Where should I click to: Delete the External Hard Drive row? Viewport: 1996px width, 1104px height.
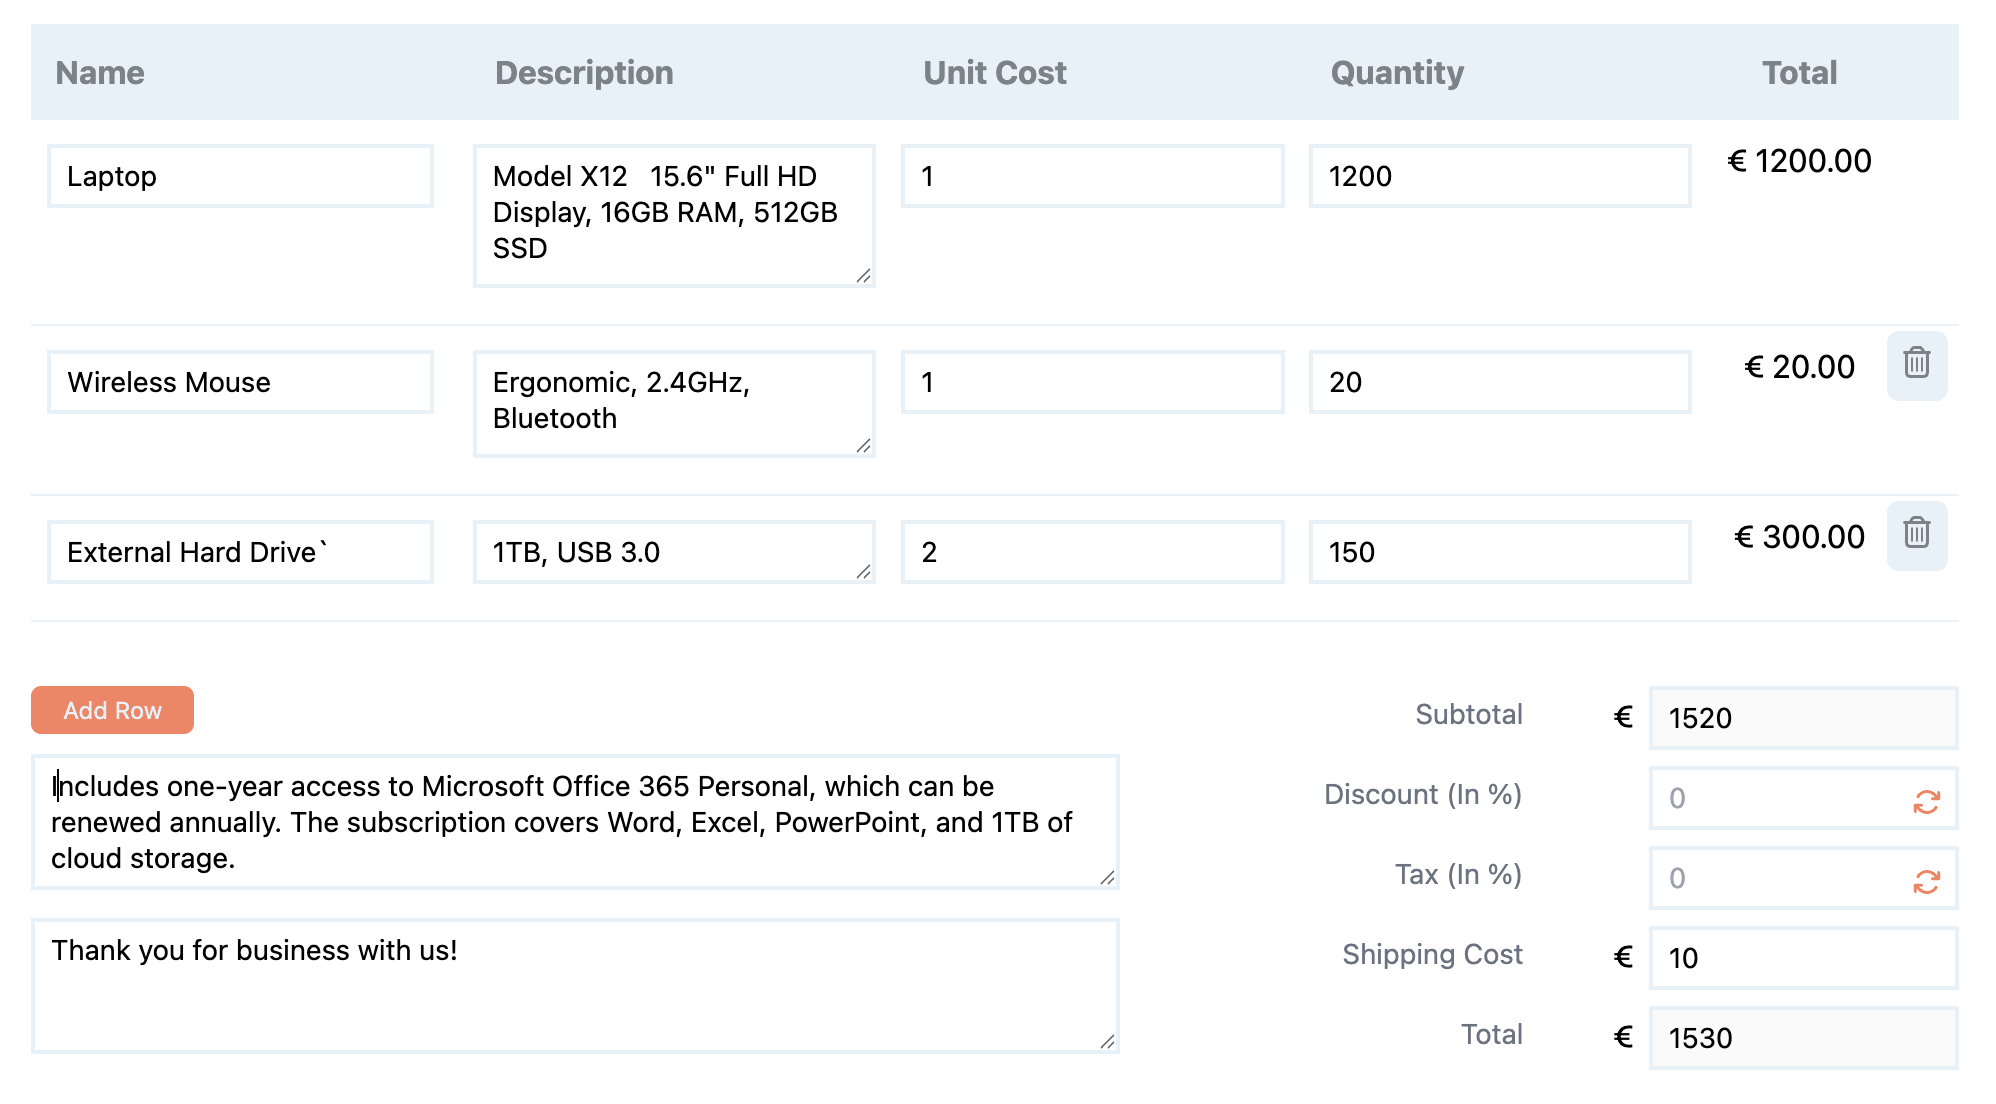[1916, 535]
